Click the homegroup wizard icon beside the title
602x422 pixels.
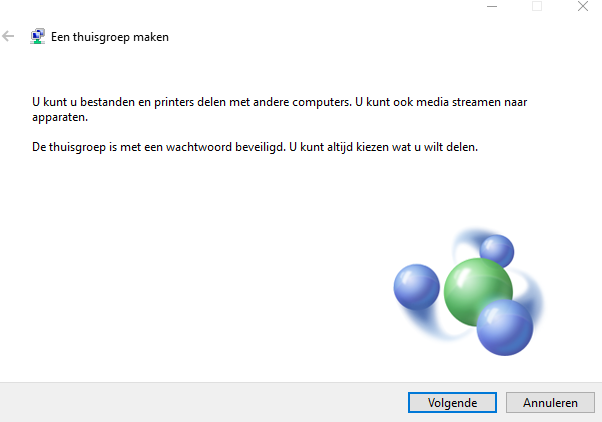click(37, 36)
